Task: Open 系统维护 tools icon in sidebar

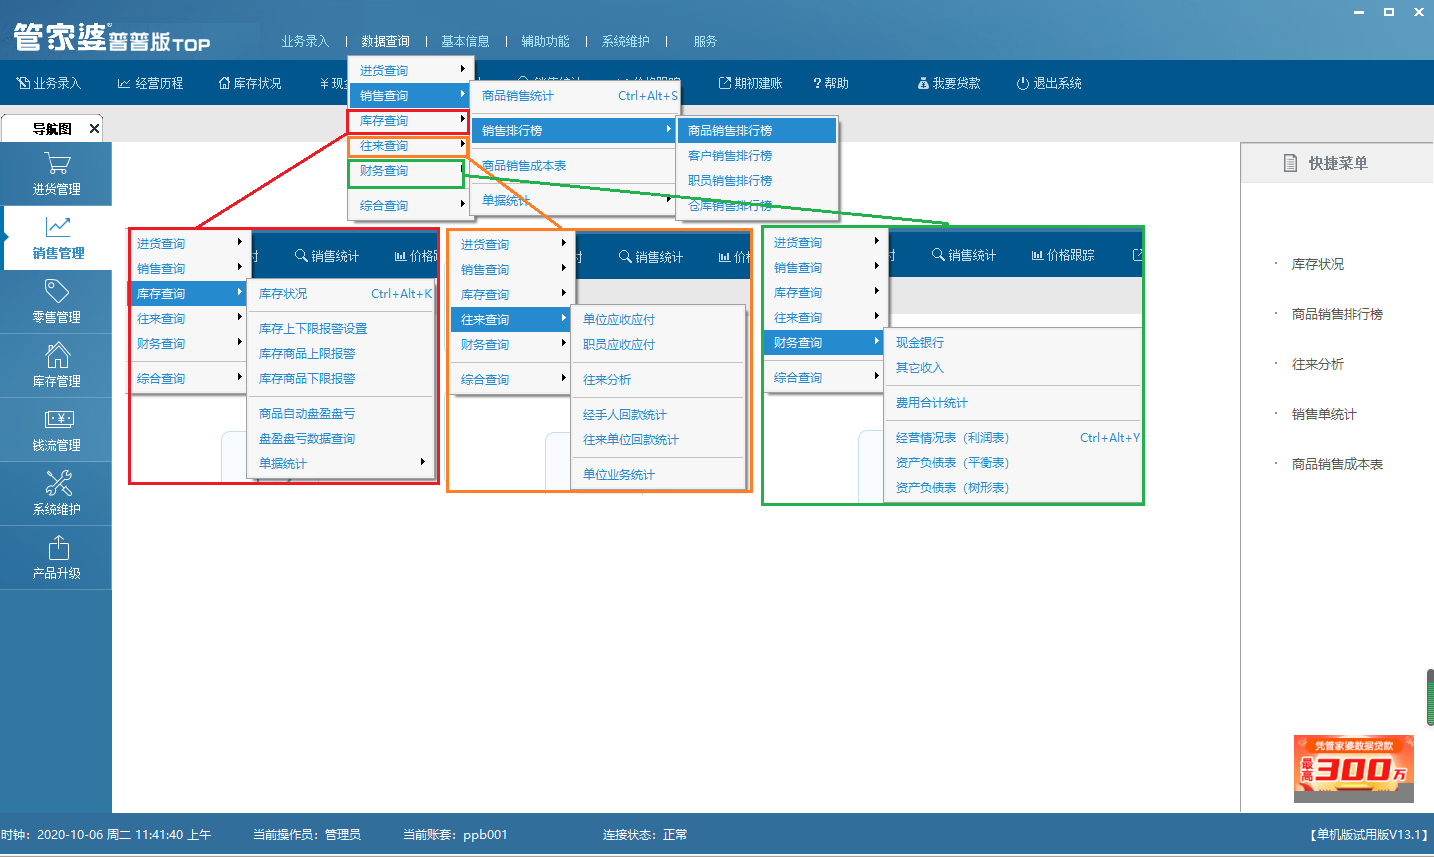Action: click(57, 483)
